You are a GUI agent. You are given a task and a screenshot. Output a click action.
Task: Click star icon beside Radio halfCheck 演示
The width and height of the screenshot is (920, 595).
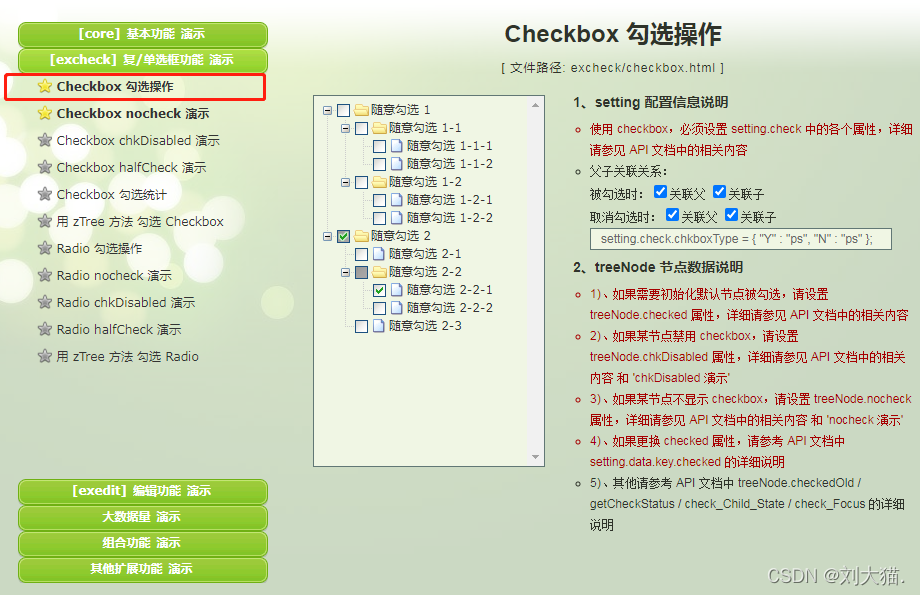pos(45,329)
